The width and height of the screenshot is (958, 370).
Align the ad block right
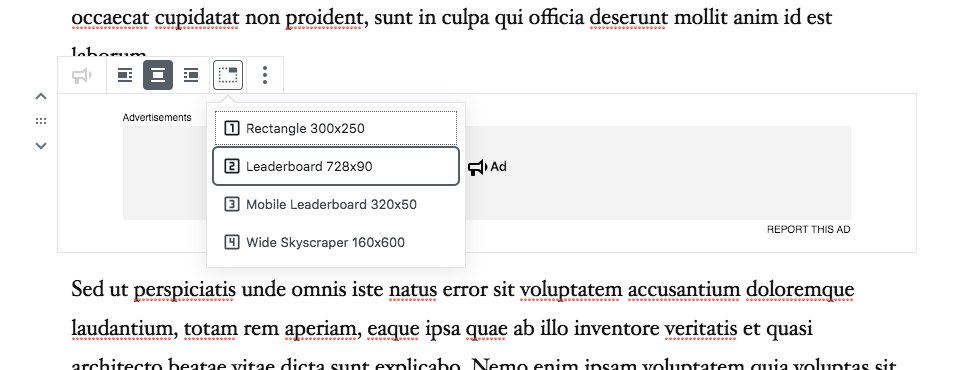point(191,75)
